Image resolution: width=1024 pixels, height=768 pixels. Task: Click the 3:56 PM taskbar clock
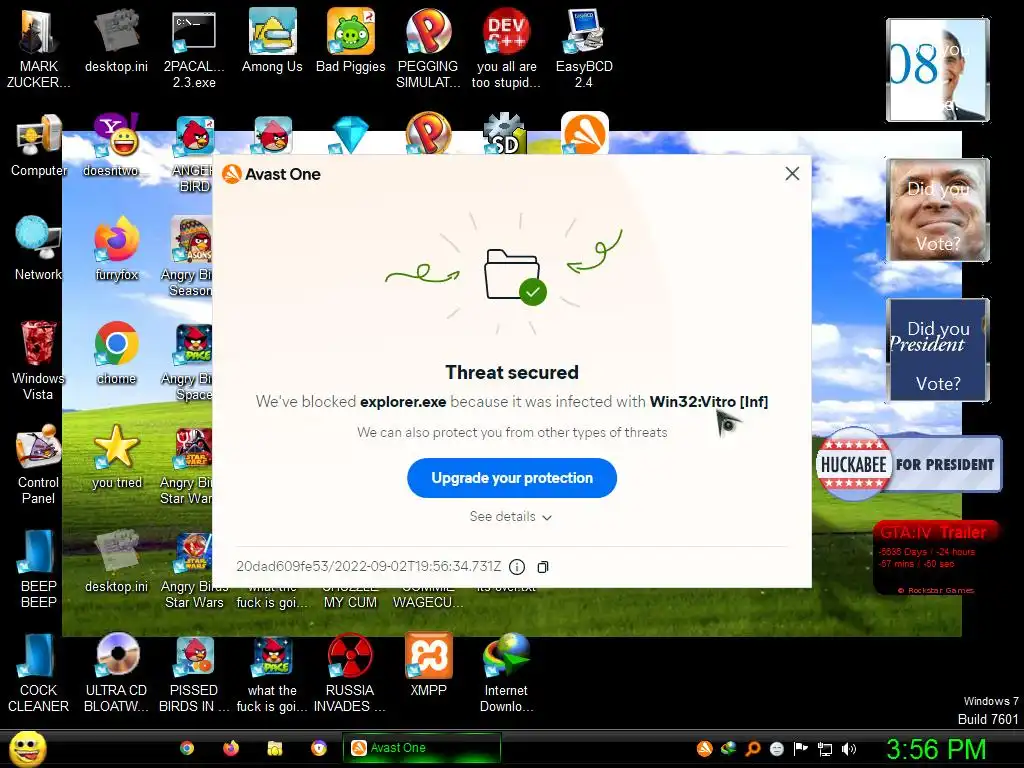[x=936, y=748]
